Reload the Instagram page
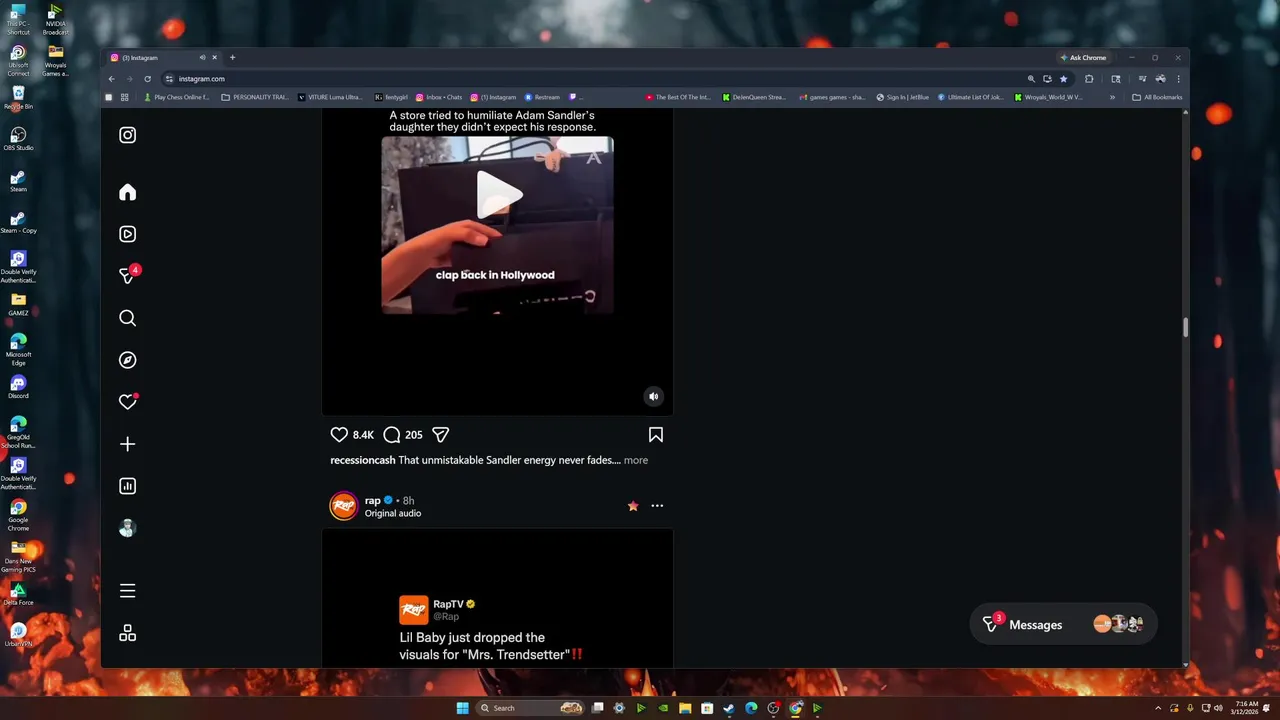 148,79
